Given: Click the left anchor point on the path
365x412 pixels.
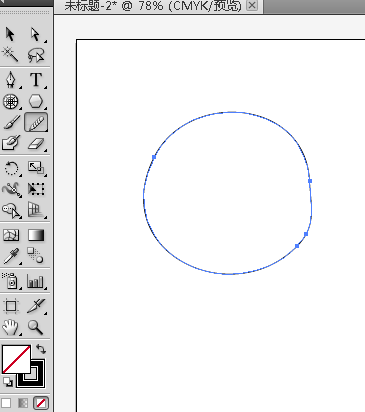Looking at the screenshot, I should pos(154,157).
